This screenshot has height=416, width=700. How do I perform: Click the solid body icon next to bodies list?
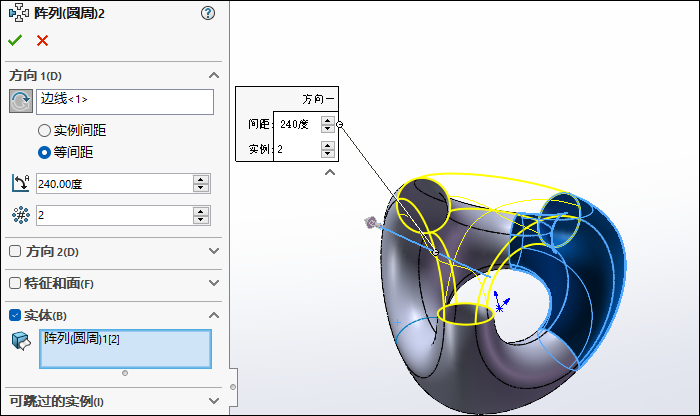point(21,341)
